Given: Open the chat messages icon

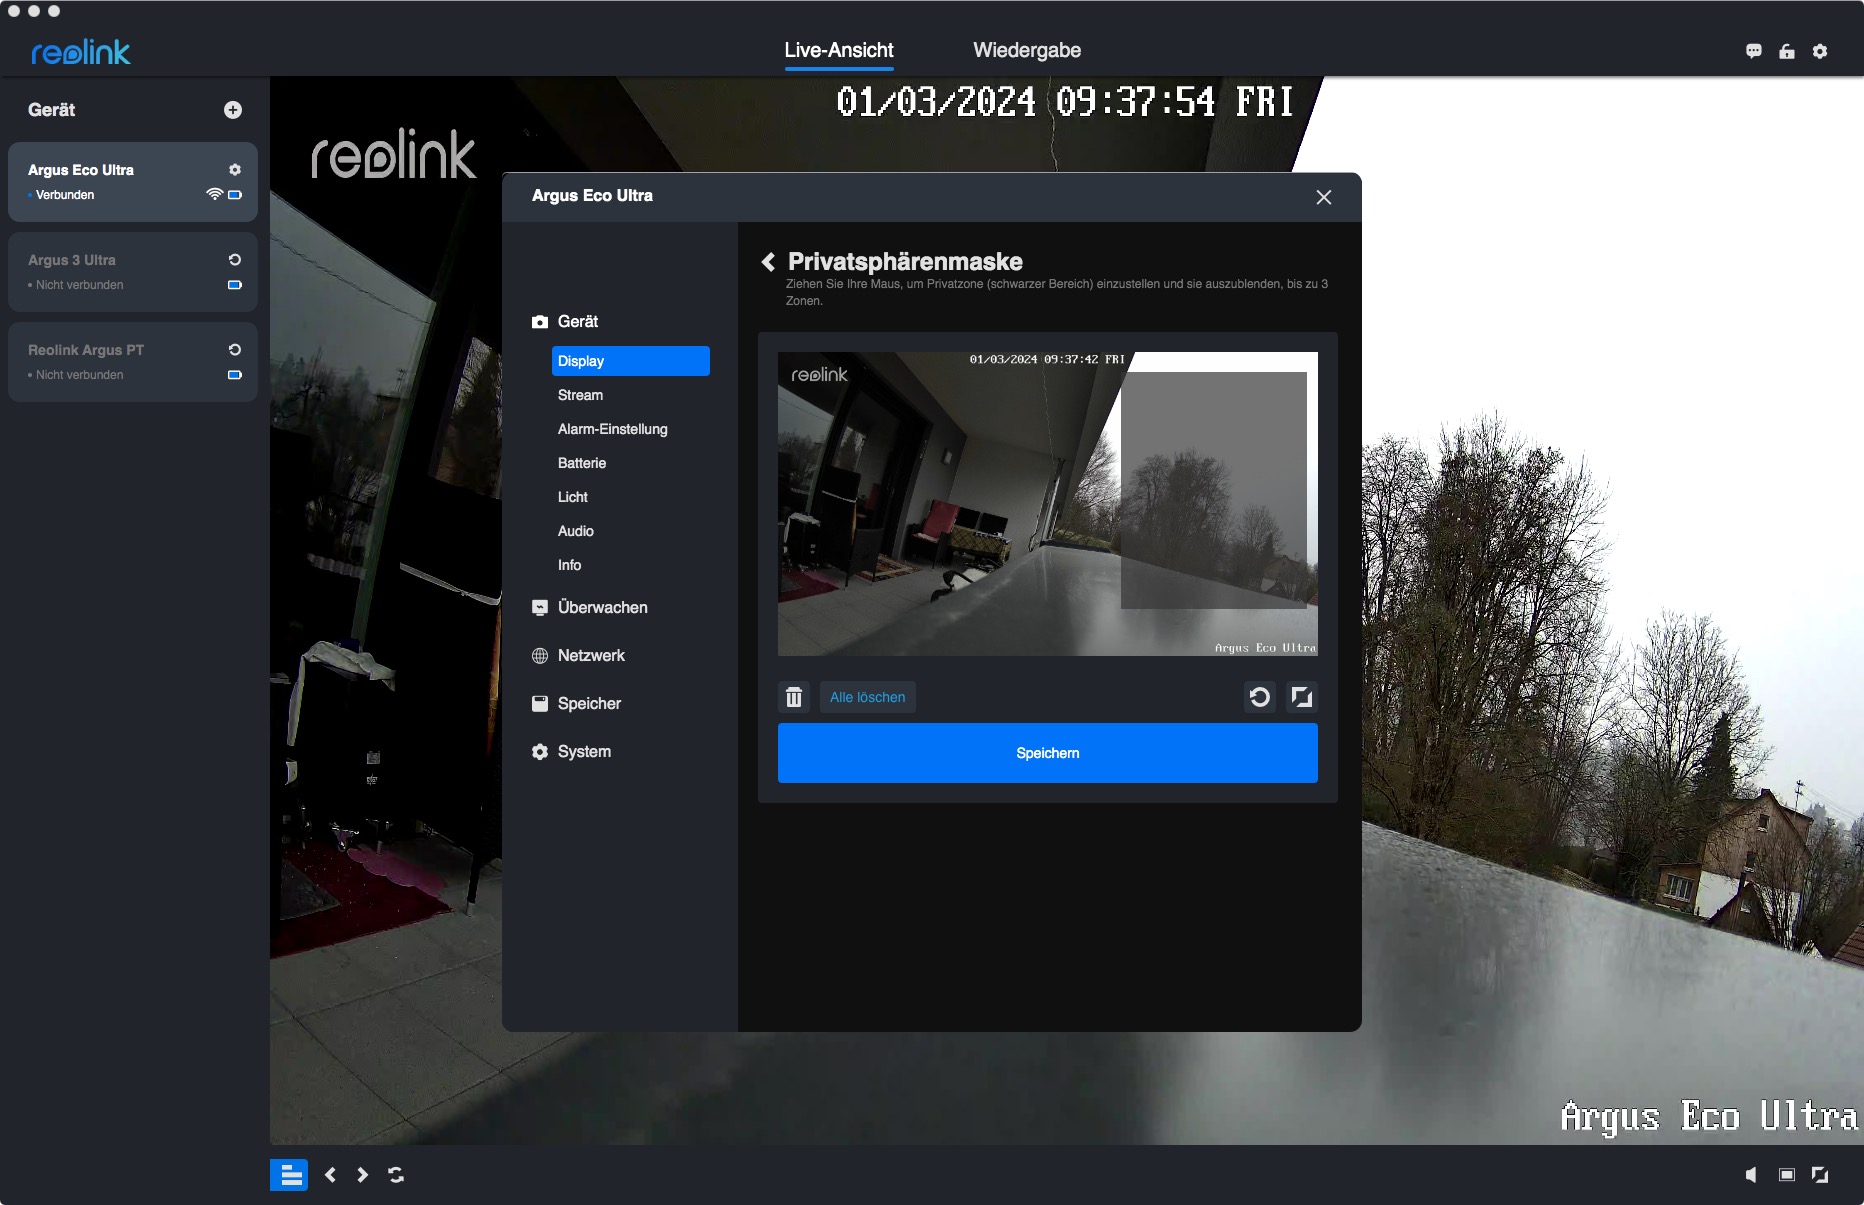Looking at the screenshot, I should tap(1754, 51).
